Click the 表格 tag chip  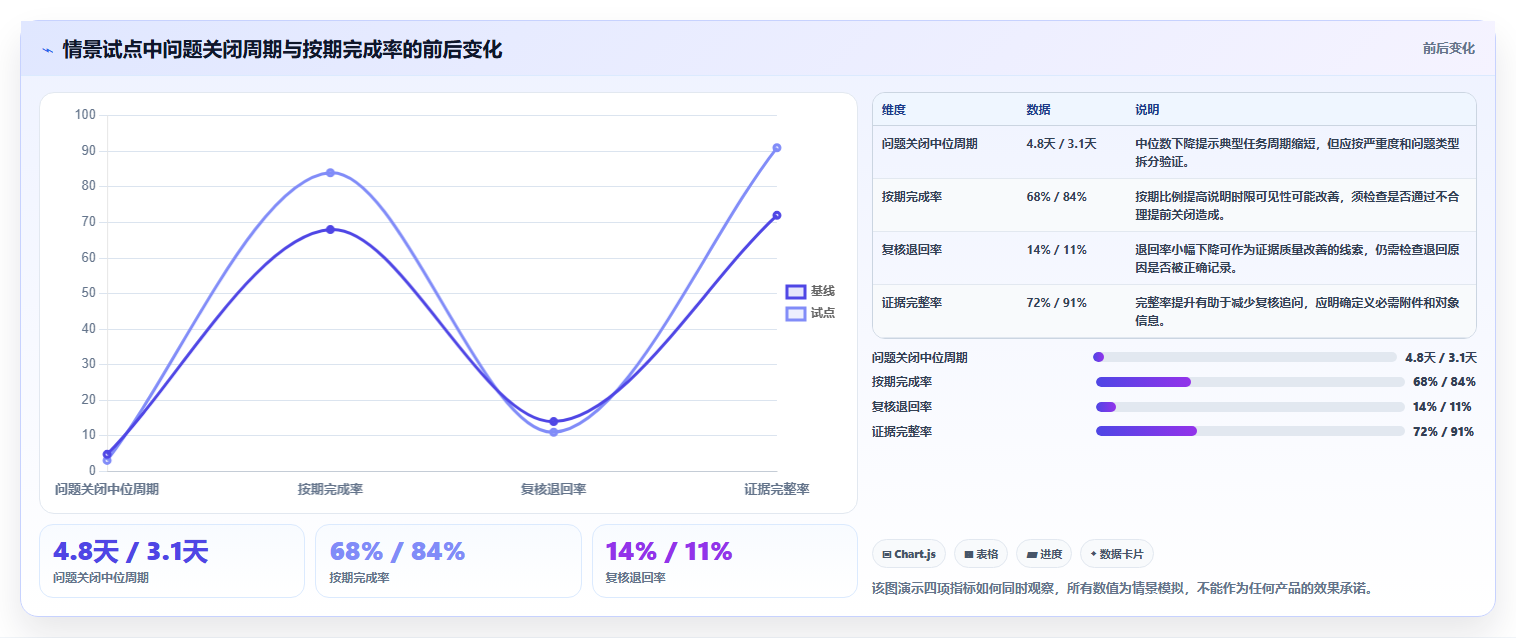(981, 554)
